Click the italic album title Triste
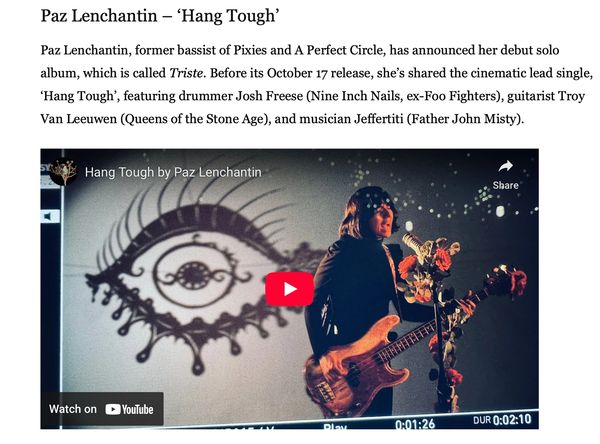The height and width of the screenshot is (444, 600). pyautogui.click(x=186, y=73)
